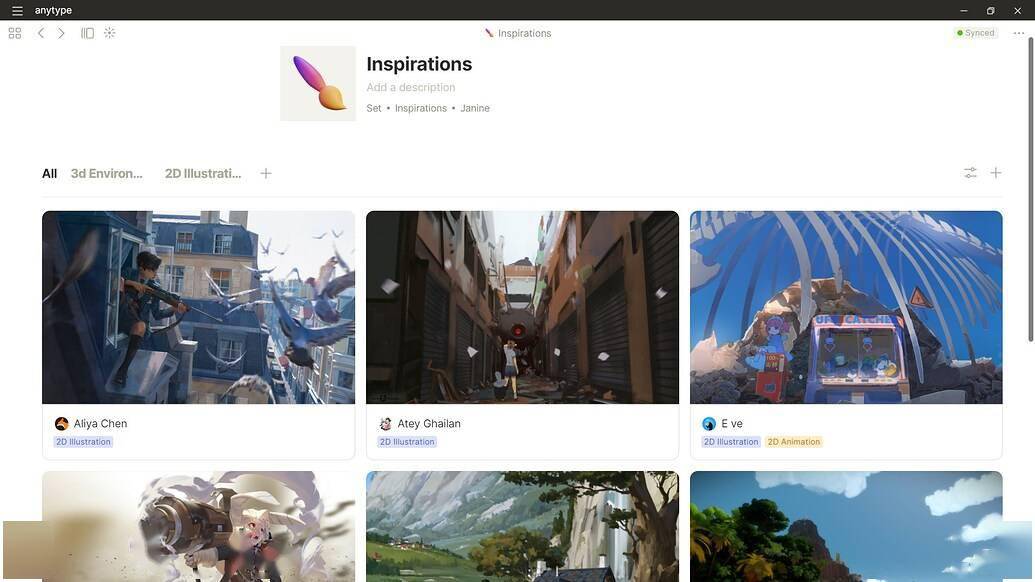Viewport: 1035px width, 582px height.
Task: Open the Atey Ghailan entry title
Action: [x=429, y=424]
